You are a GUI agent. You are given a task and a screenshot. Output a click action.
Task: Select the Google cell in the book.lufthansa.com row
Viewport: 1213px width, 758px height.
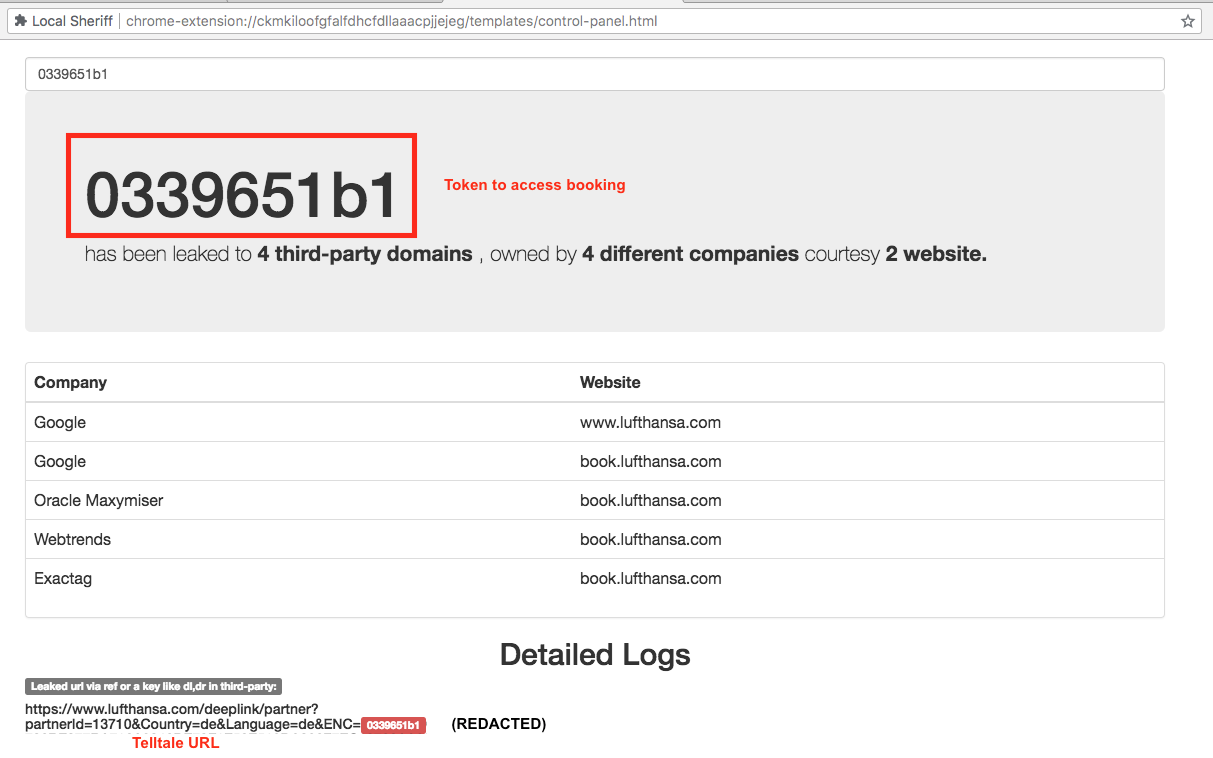click(60, 461)
